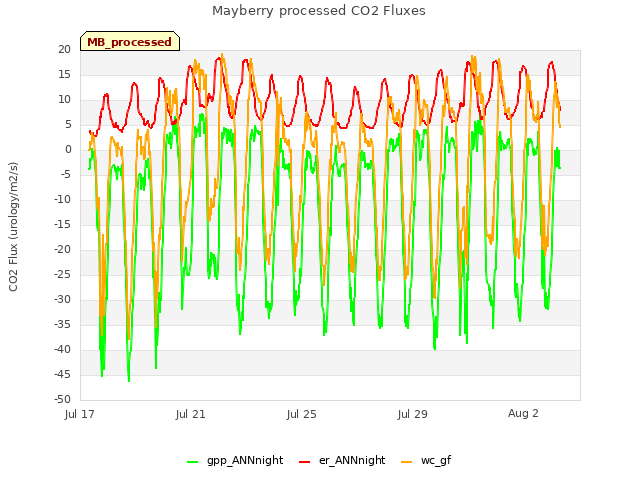Toggle the er_ANNnight legend entry
Screen dimensions: 640x480
coord(342,461)
